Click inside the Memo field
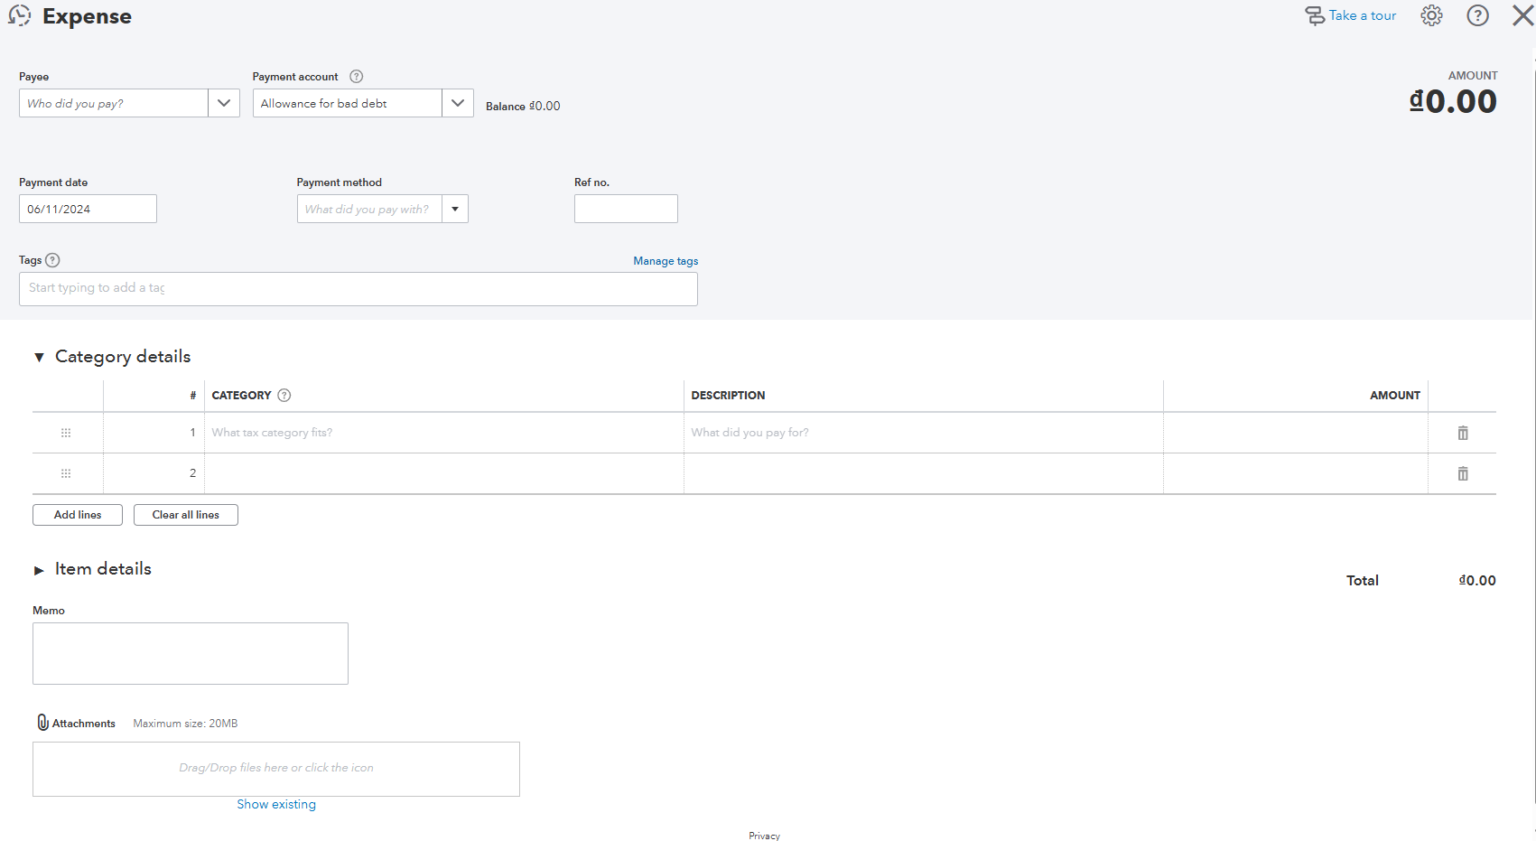Screen dimensions: 1536x841 point(190,653)
